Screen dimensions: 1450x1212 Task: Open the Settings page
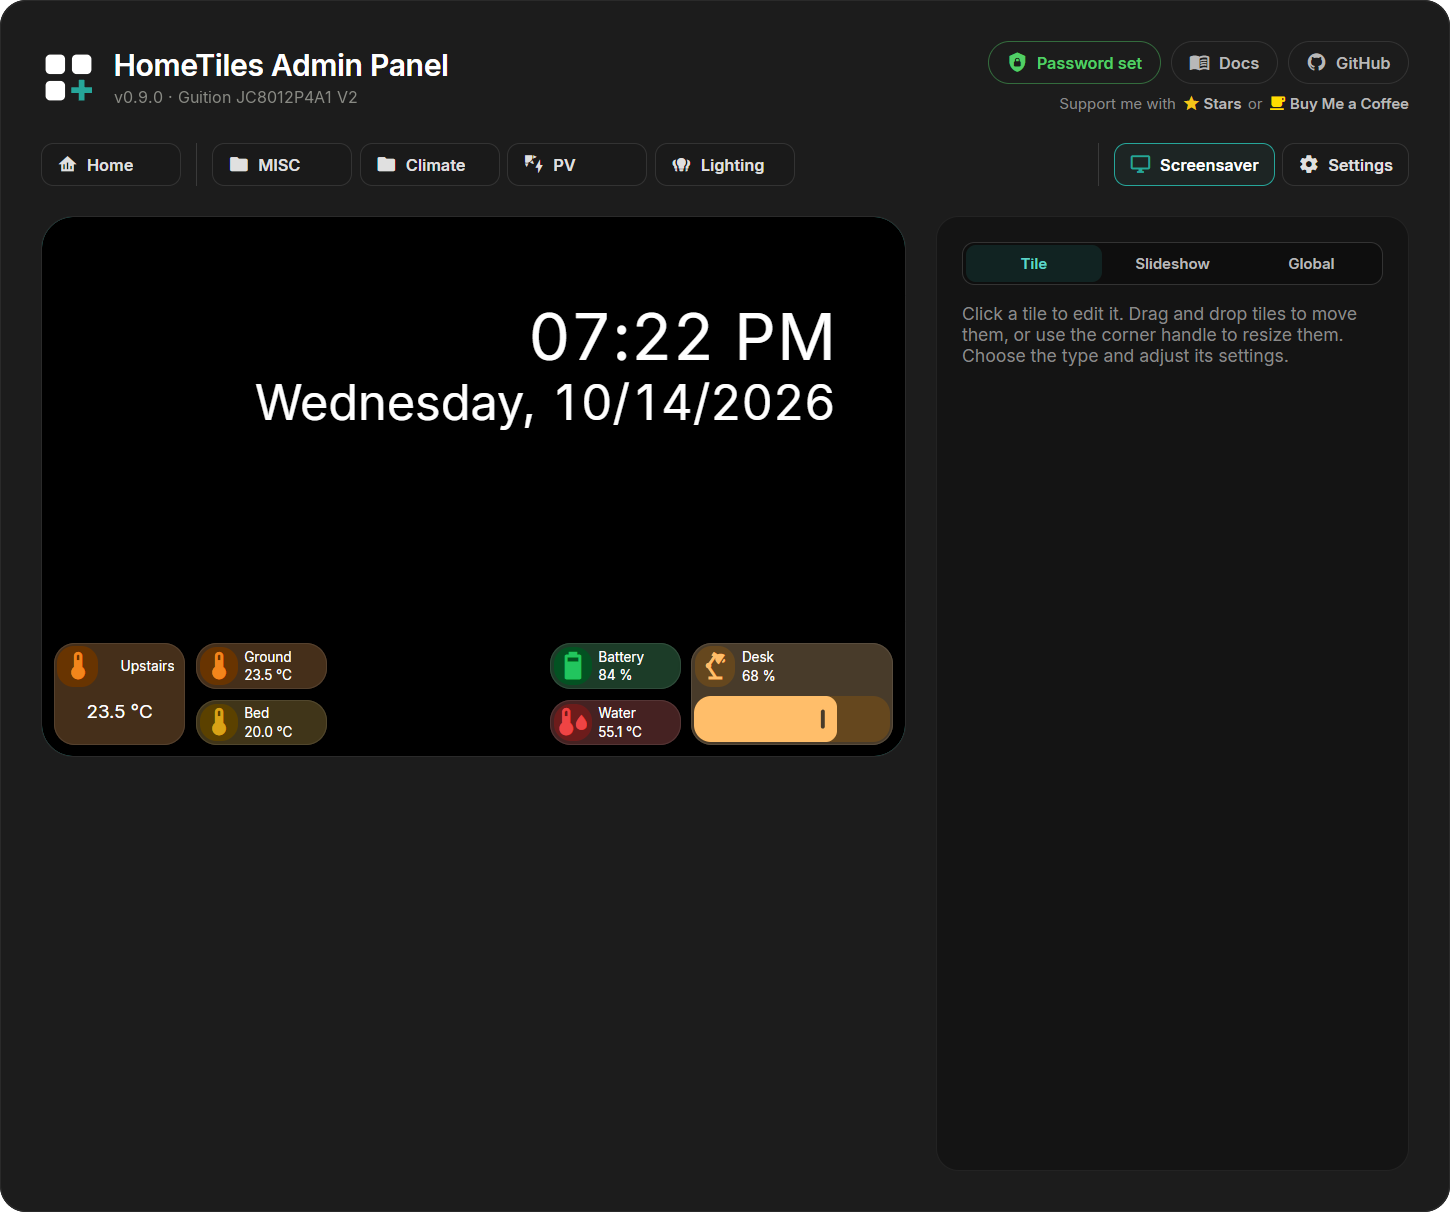[x=1345, y=165]
